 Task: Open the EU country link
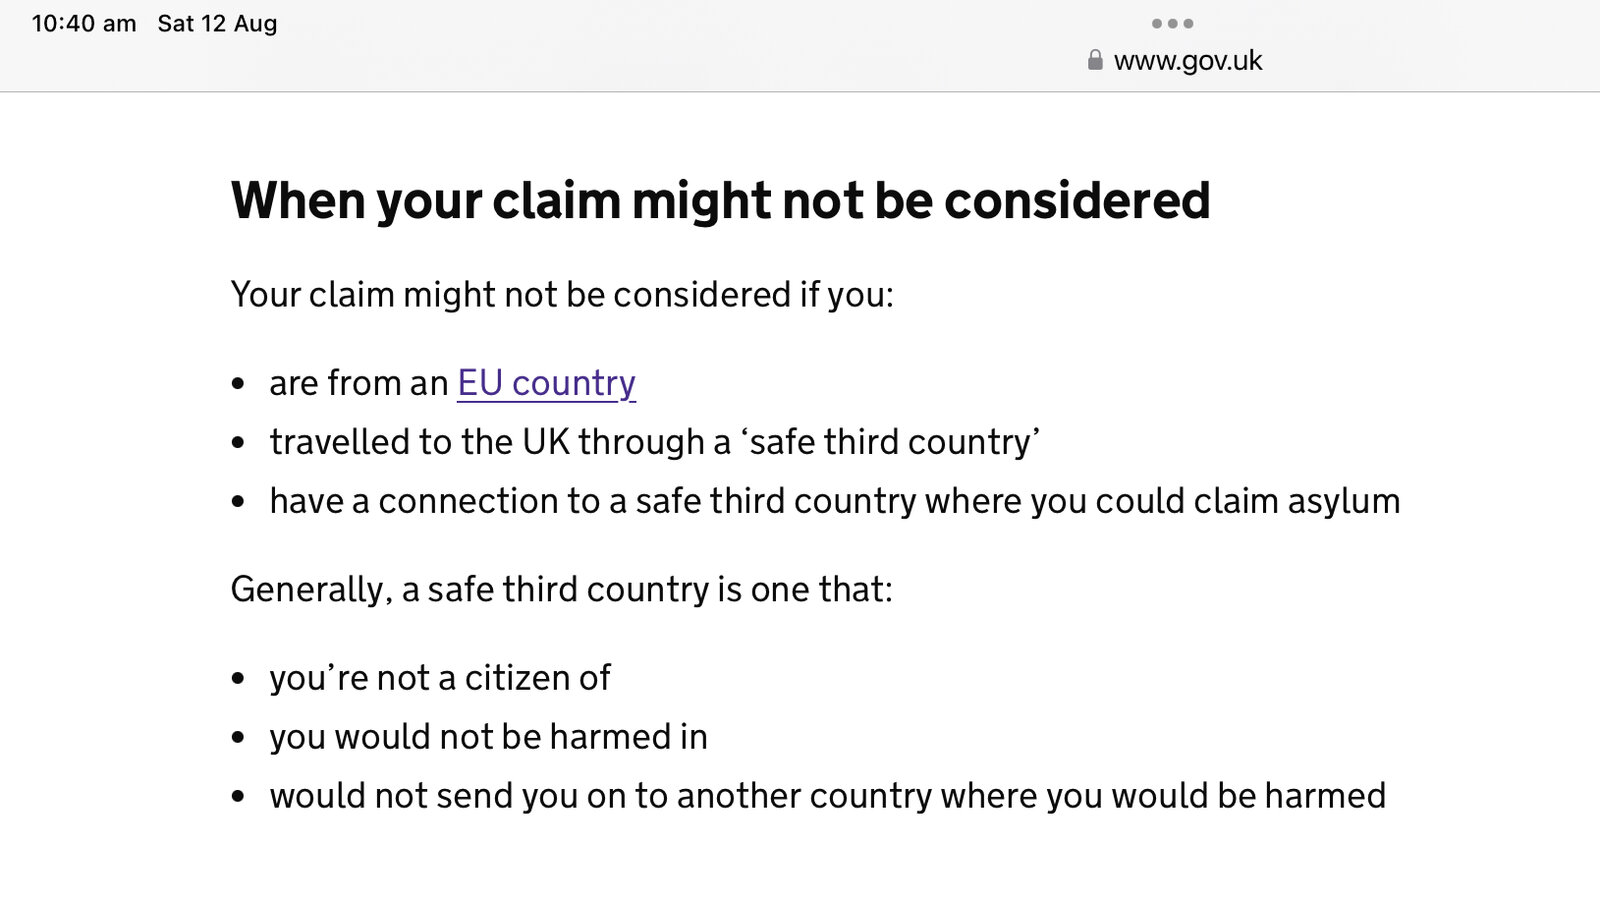(x=546, y=383)
